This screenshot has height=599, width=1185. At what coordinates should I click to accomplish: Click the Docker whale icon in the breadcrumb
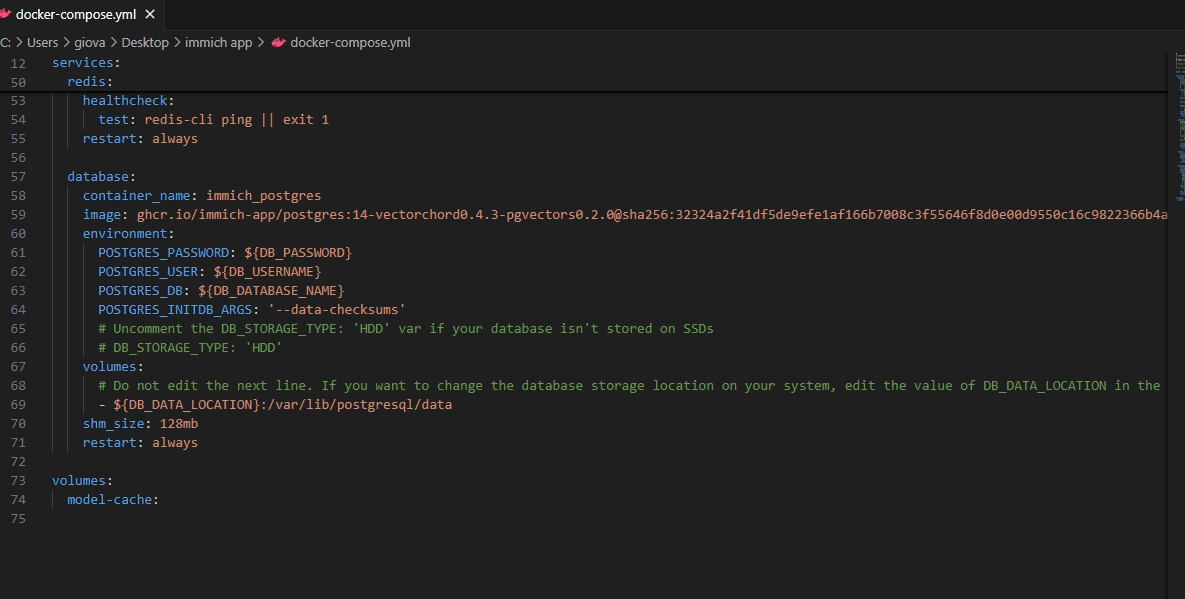click(278, 42)
